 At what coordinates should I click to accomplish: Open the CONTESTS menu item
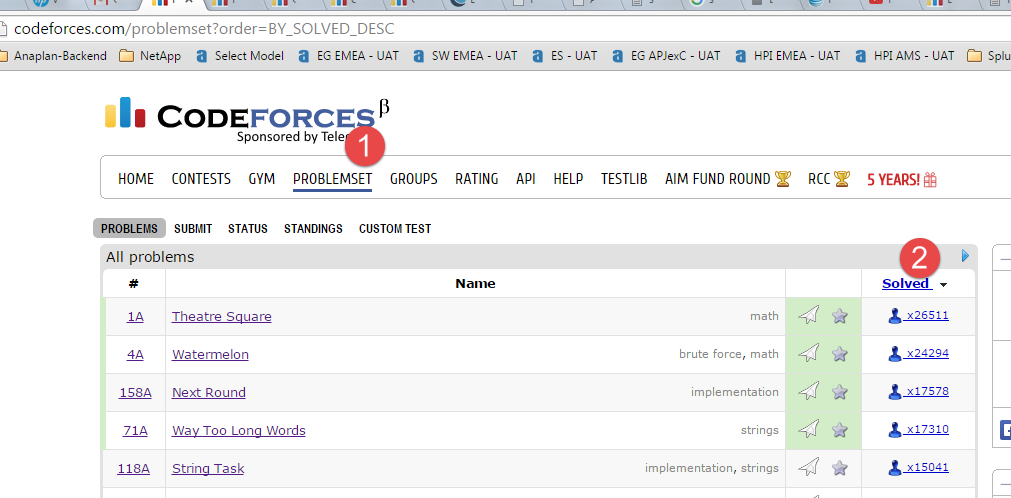tap(201, 179)
